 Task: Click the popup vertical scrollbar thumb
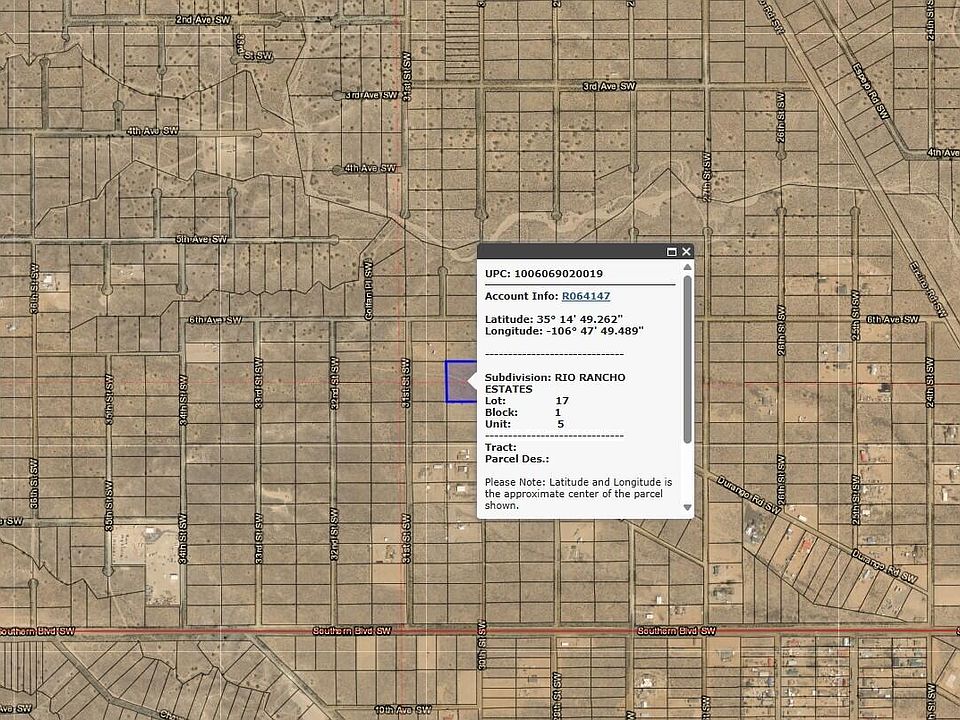[x=687, y=360]
